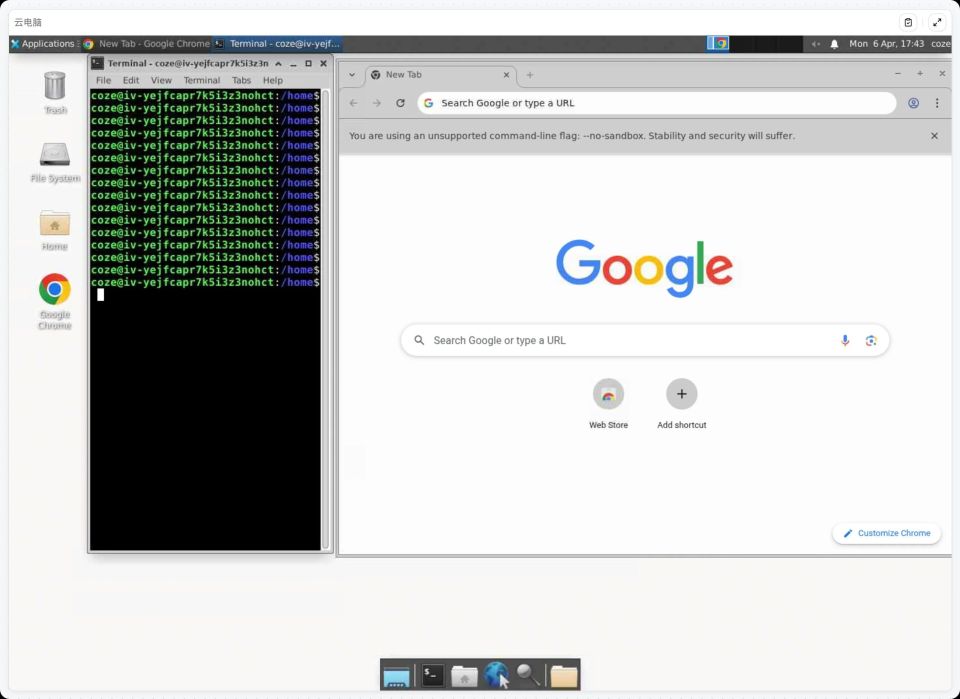The height and width of the screenshot is (699, 960).
Task: Open the application finder magnifier dock icon
Action: [528, 675]
